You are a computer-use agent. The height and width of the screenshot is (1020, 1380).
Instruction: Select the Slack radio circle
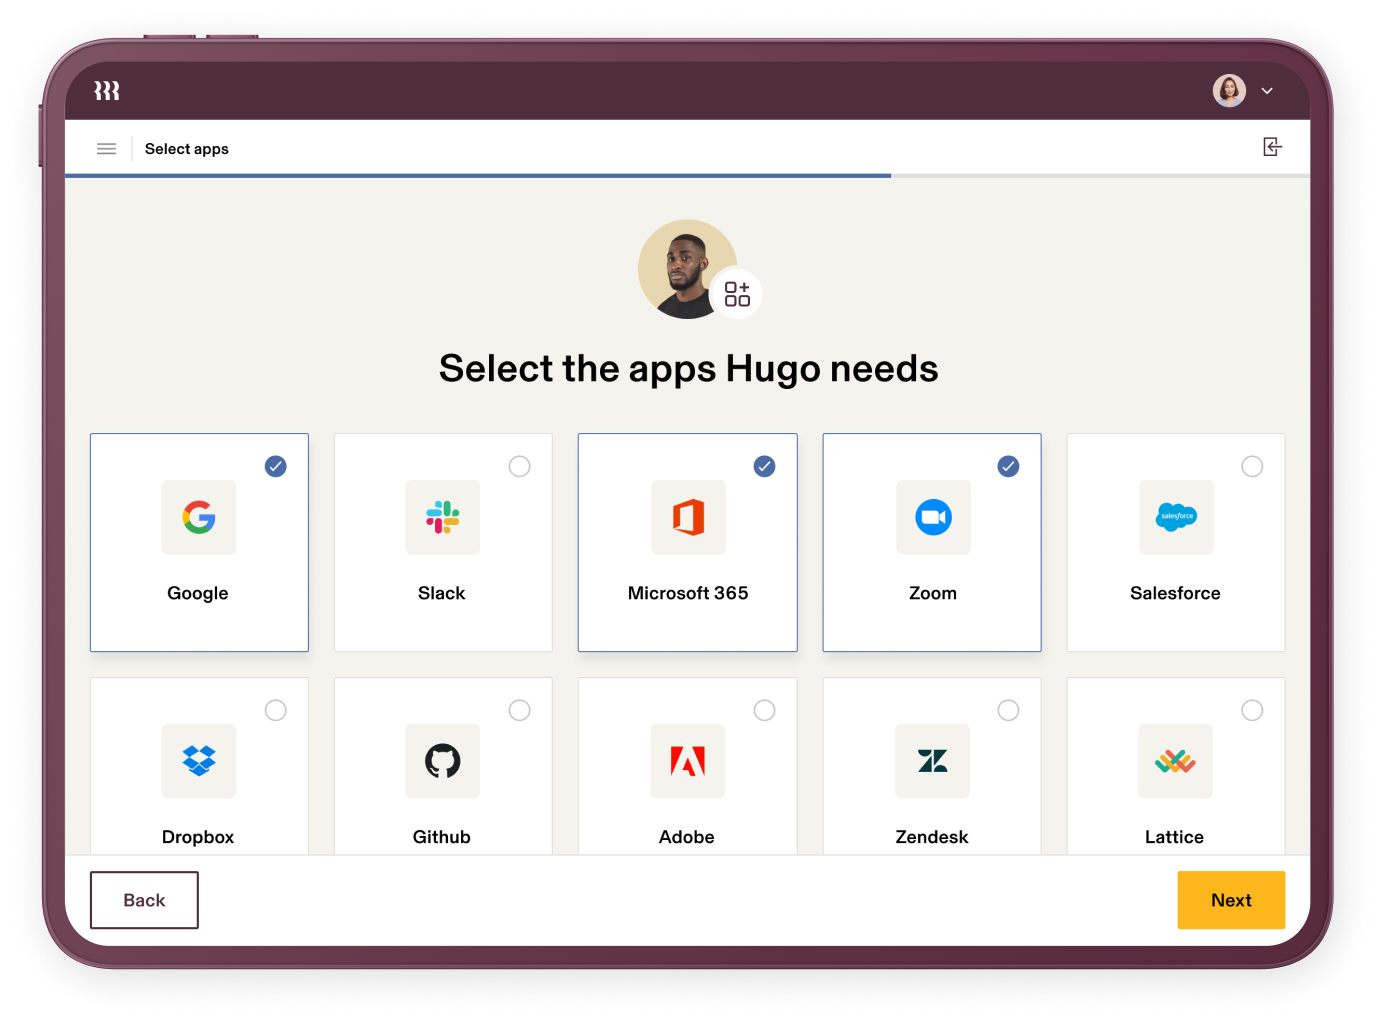(x=520, y=466)
